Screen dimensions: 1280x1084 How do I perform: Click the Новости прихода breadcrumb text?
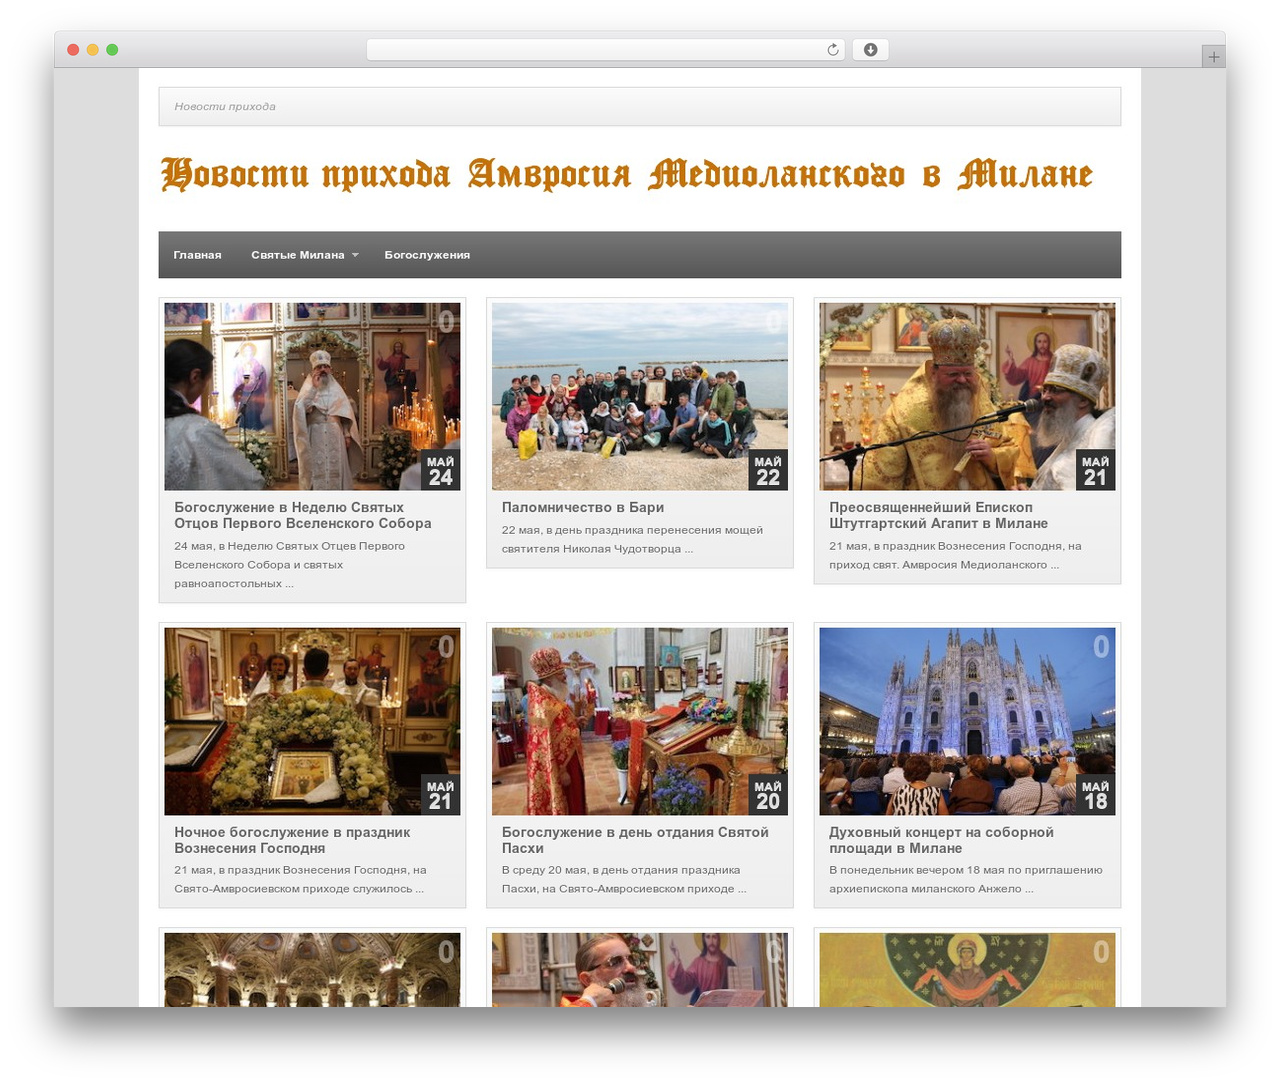click(x=225, y=106)
